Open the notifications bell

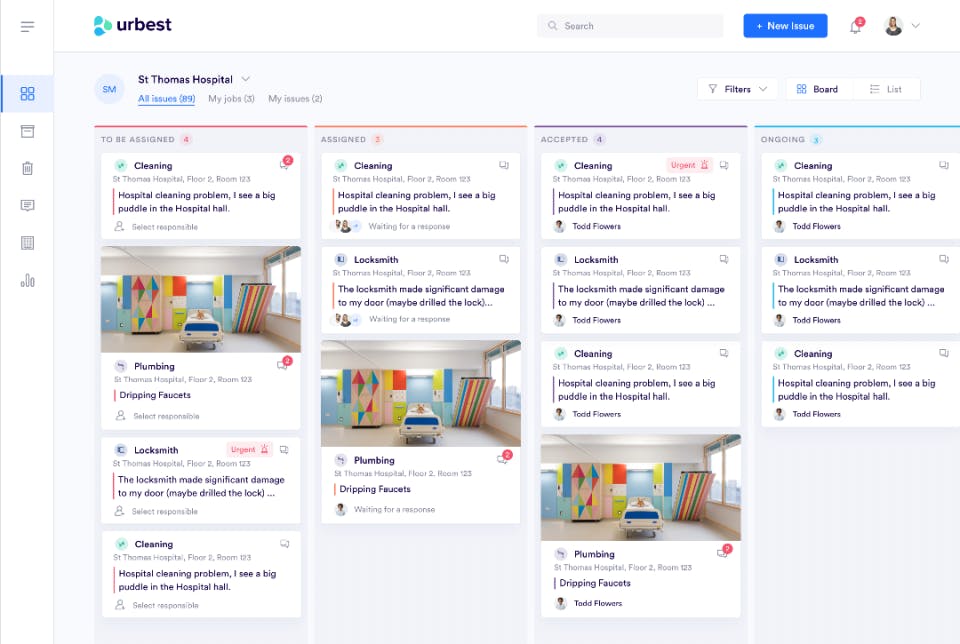(856, 26)
